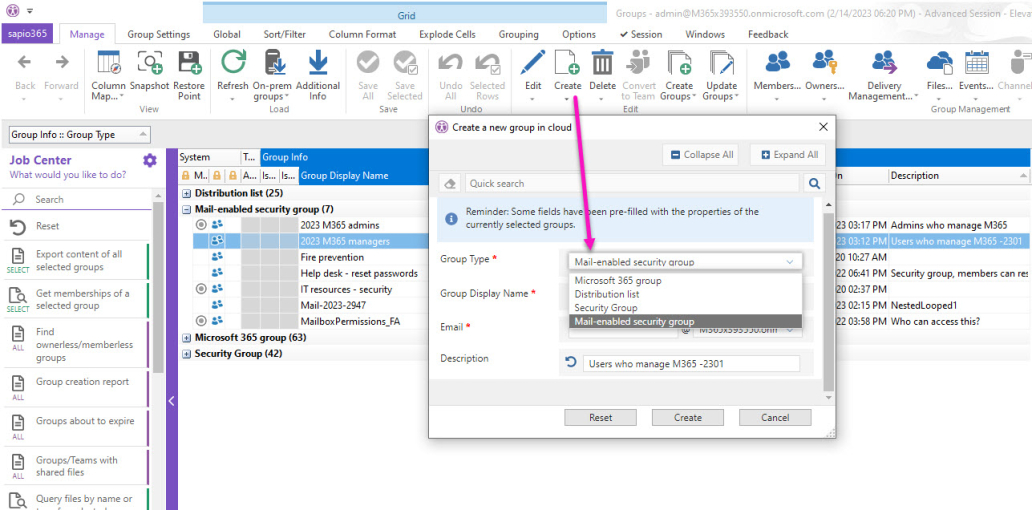Switch to the Grouping tab
This screenshot has width=1032, height=510.
[x=518, y=34]
